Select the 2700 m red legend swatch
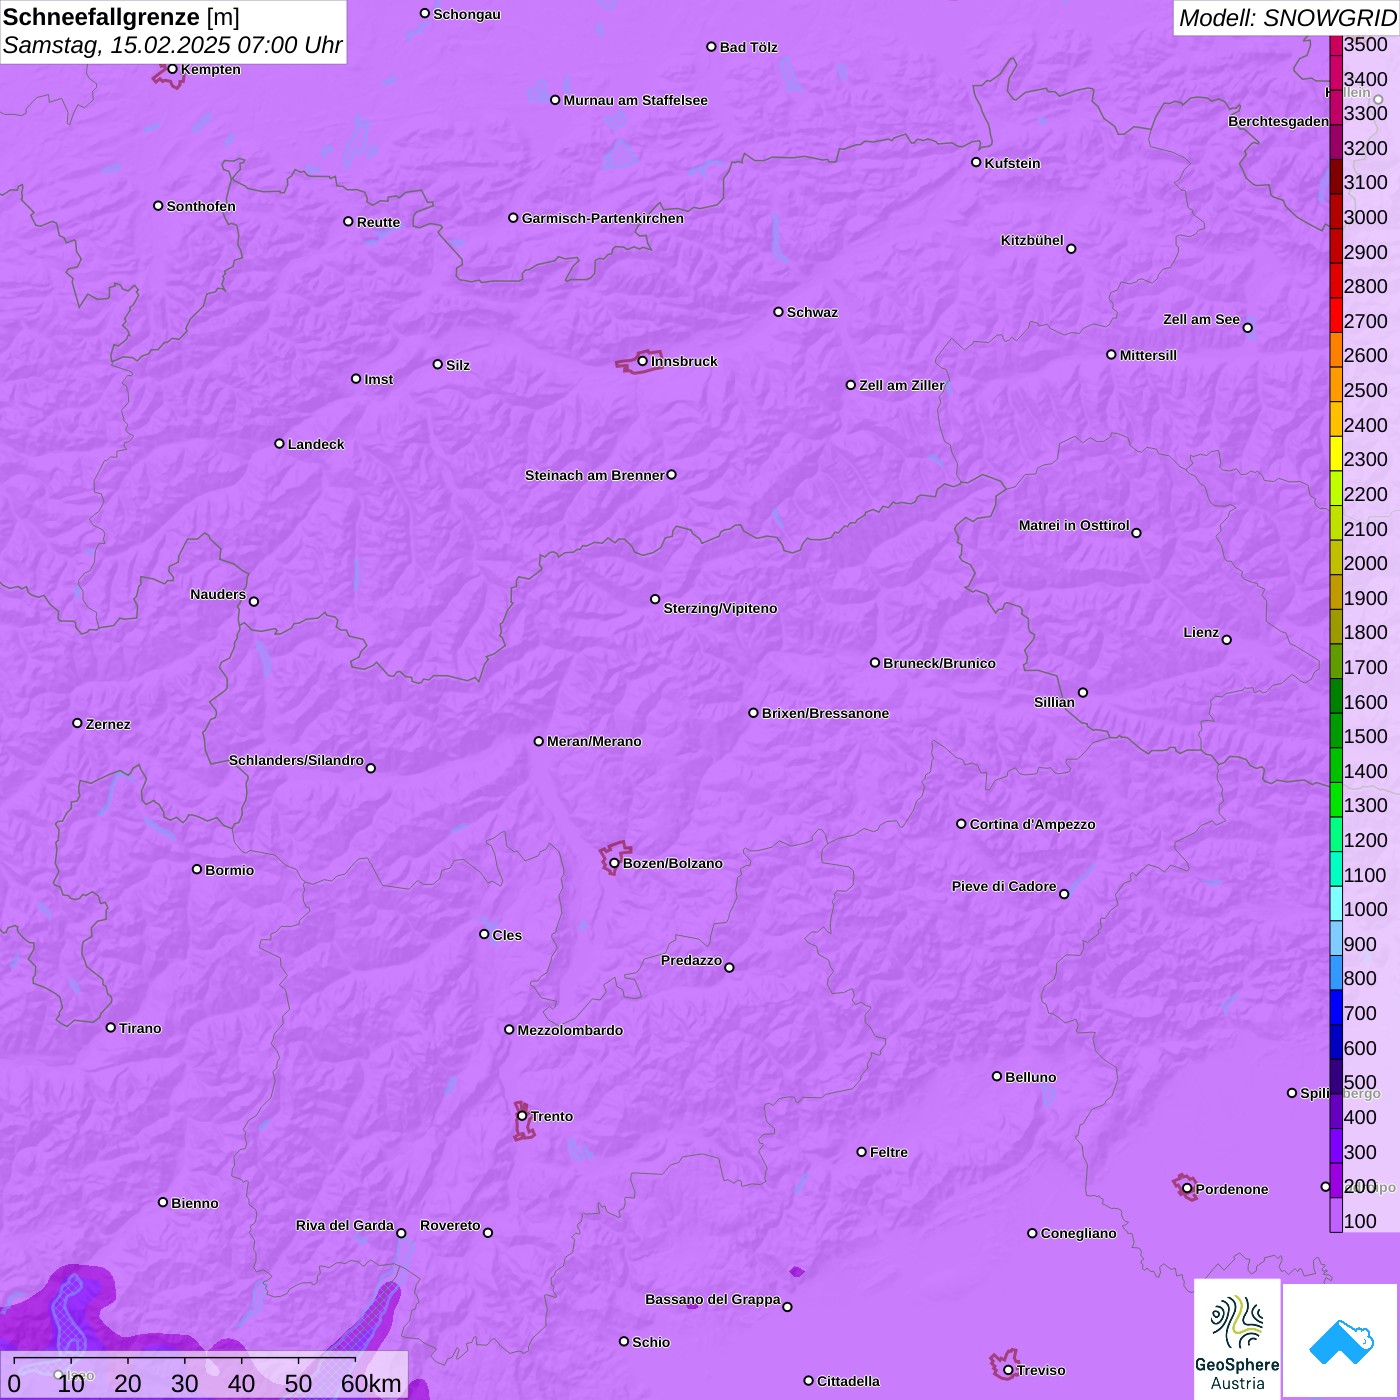Image resolution: width=1400 pixels, height=1400 pixels. tap(1336, 315)
